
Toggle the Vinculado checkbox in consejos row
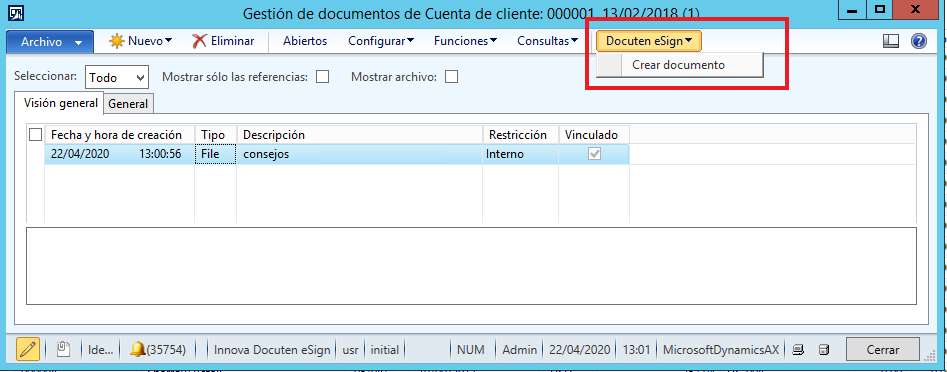(x=595, y=154)
